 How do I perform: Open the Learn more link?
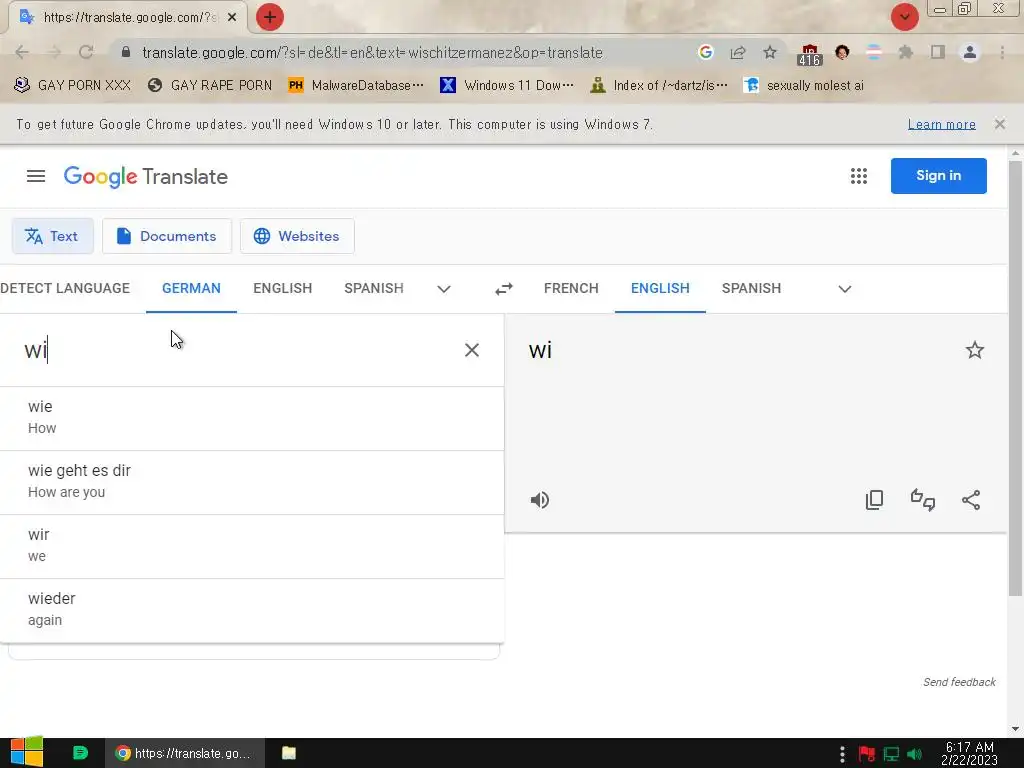tap(942, 124)
